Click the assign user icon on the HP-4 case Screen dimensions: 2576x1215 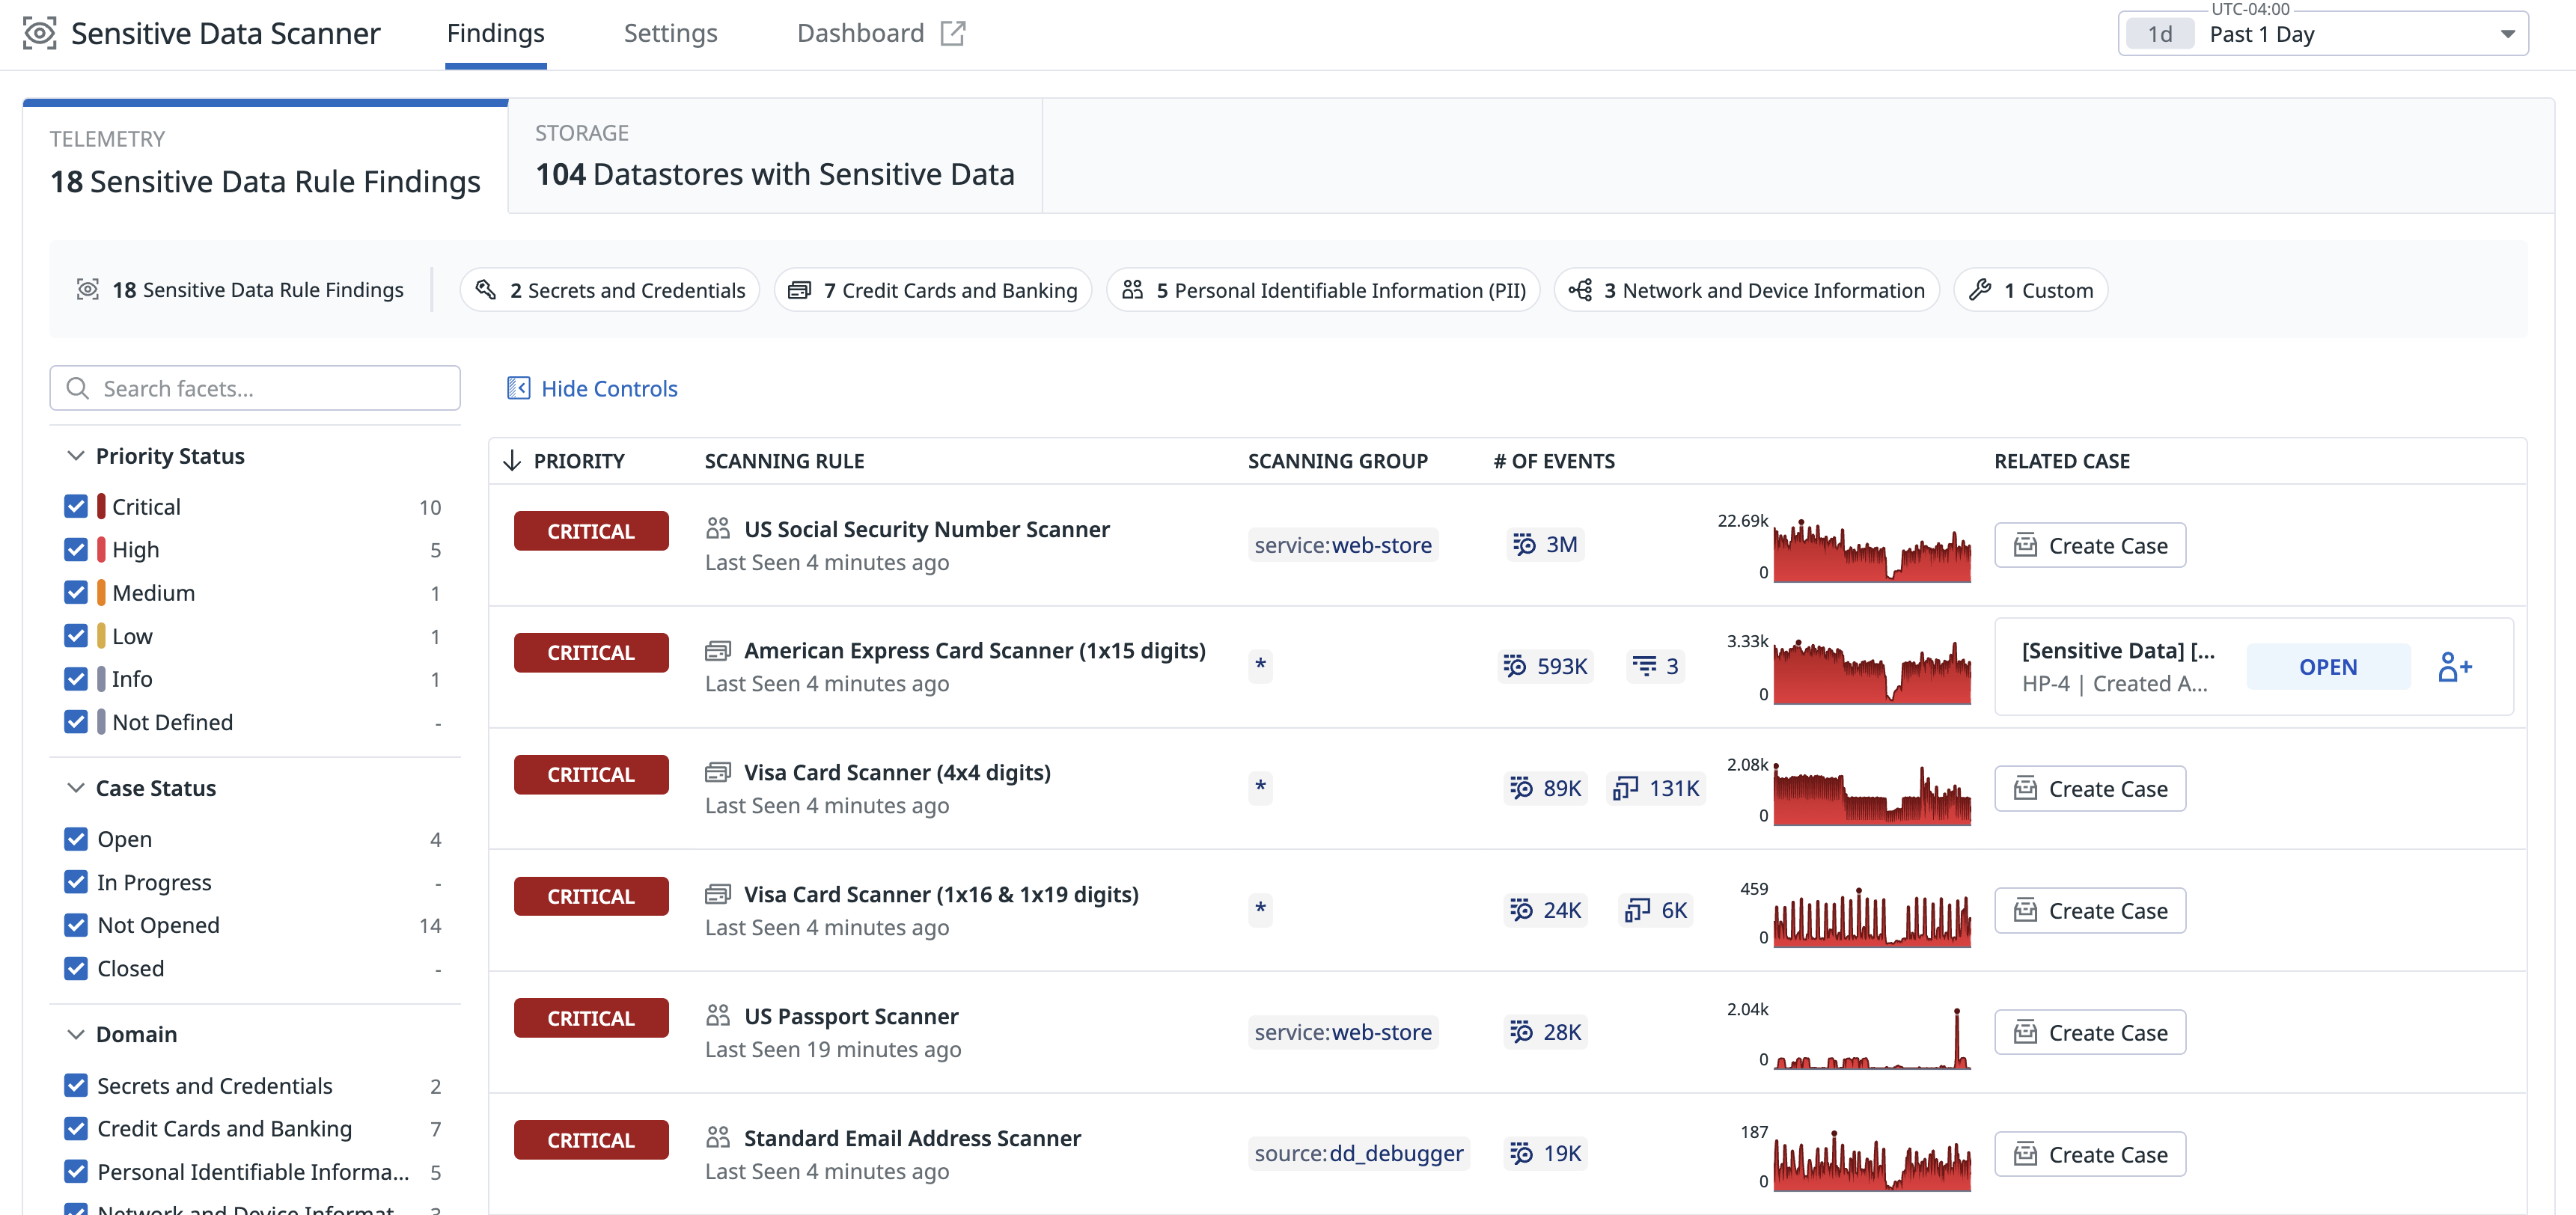[2453, 666]
